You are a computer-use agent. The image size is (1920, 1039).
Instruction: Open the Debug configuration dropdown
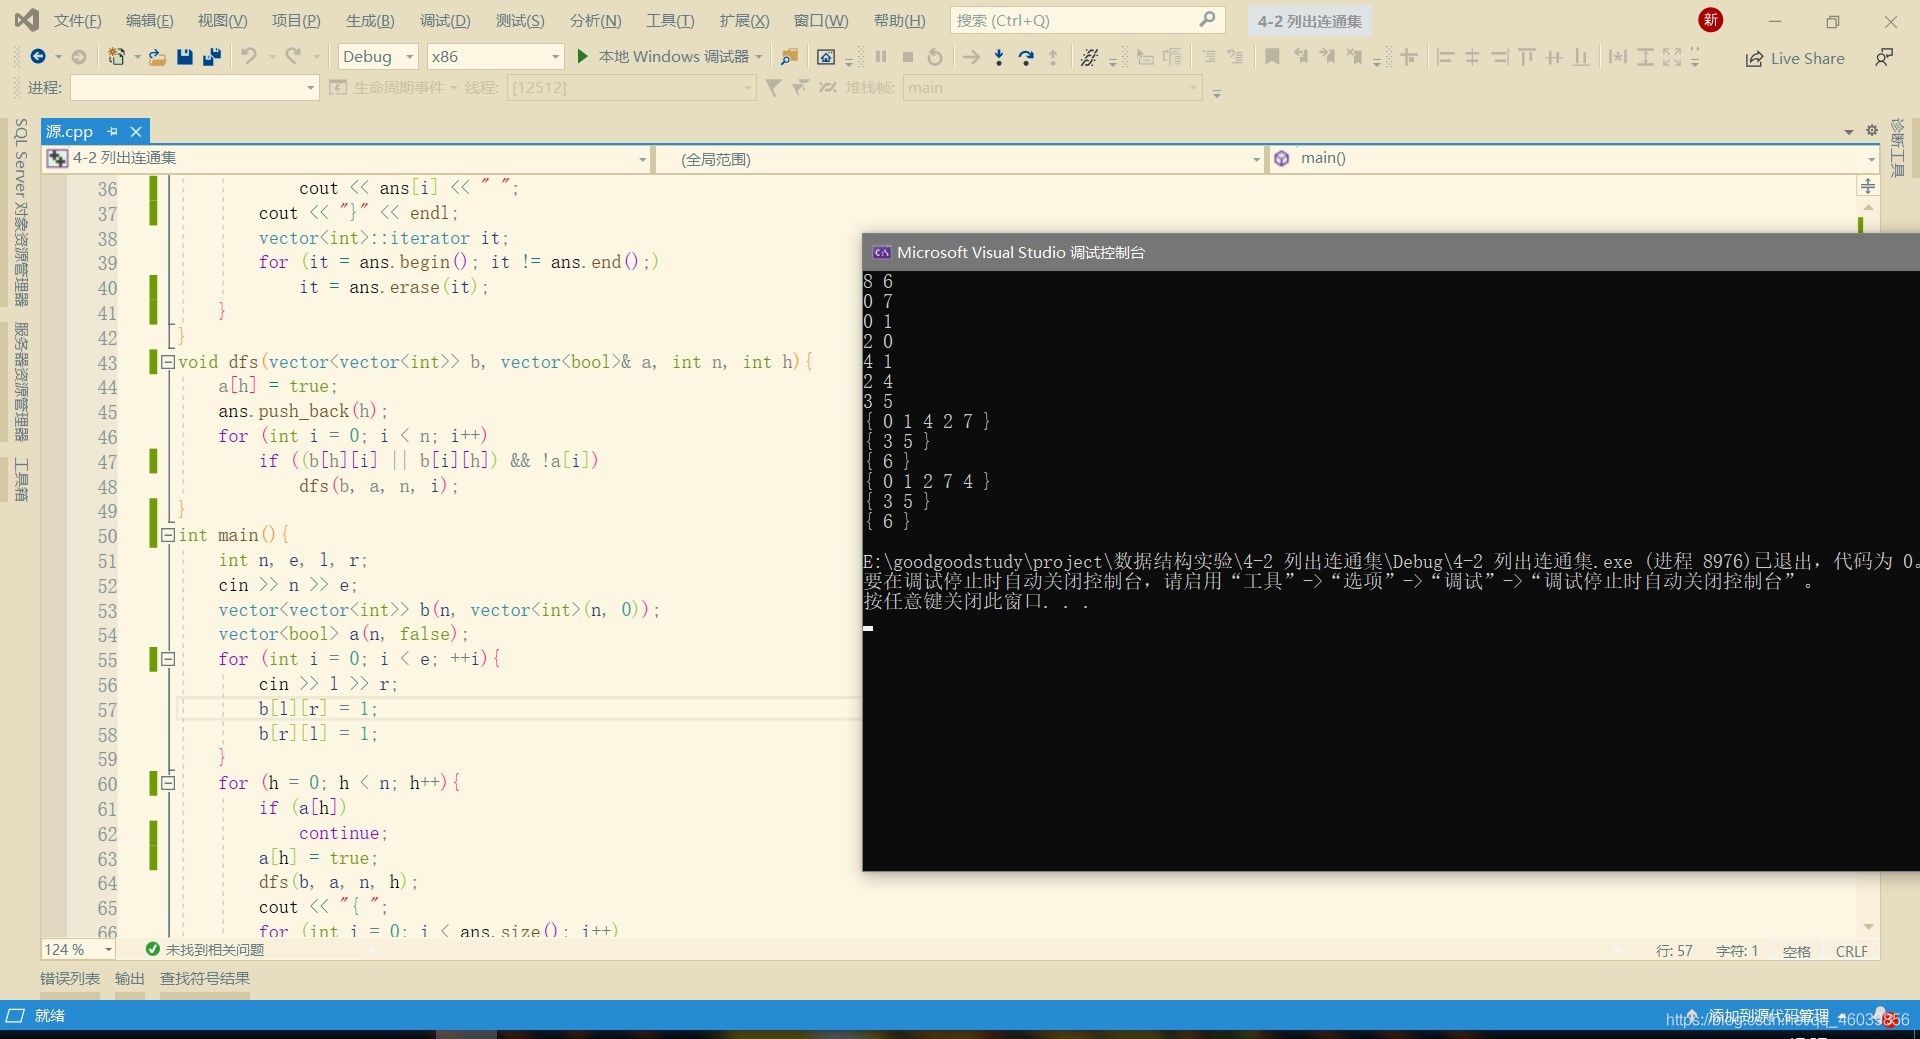[x=378, y=57]
